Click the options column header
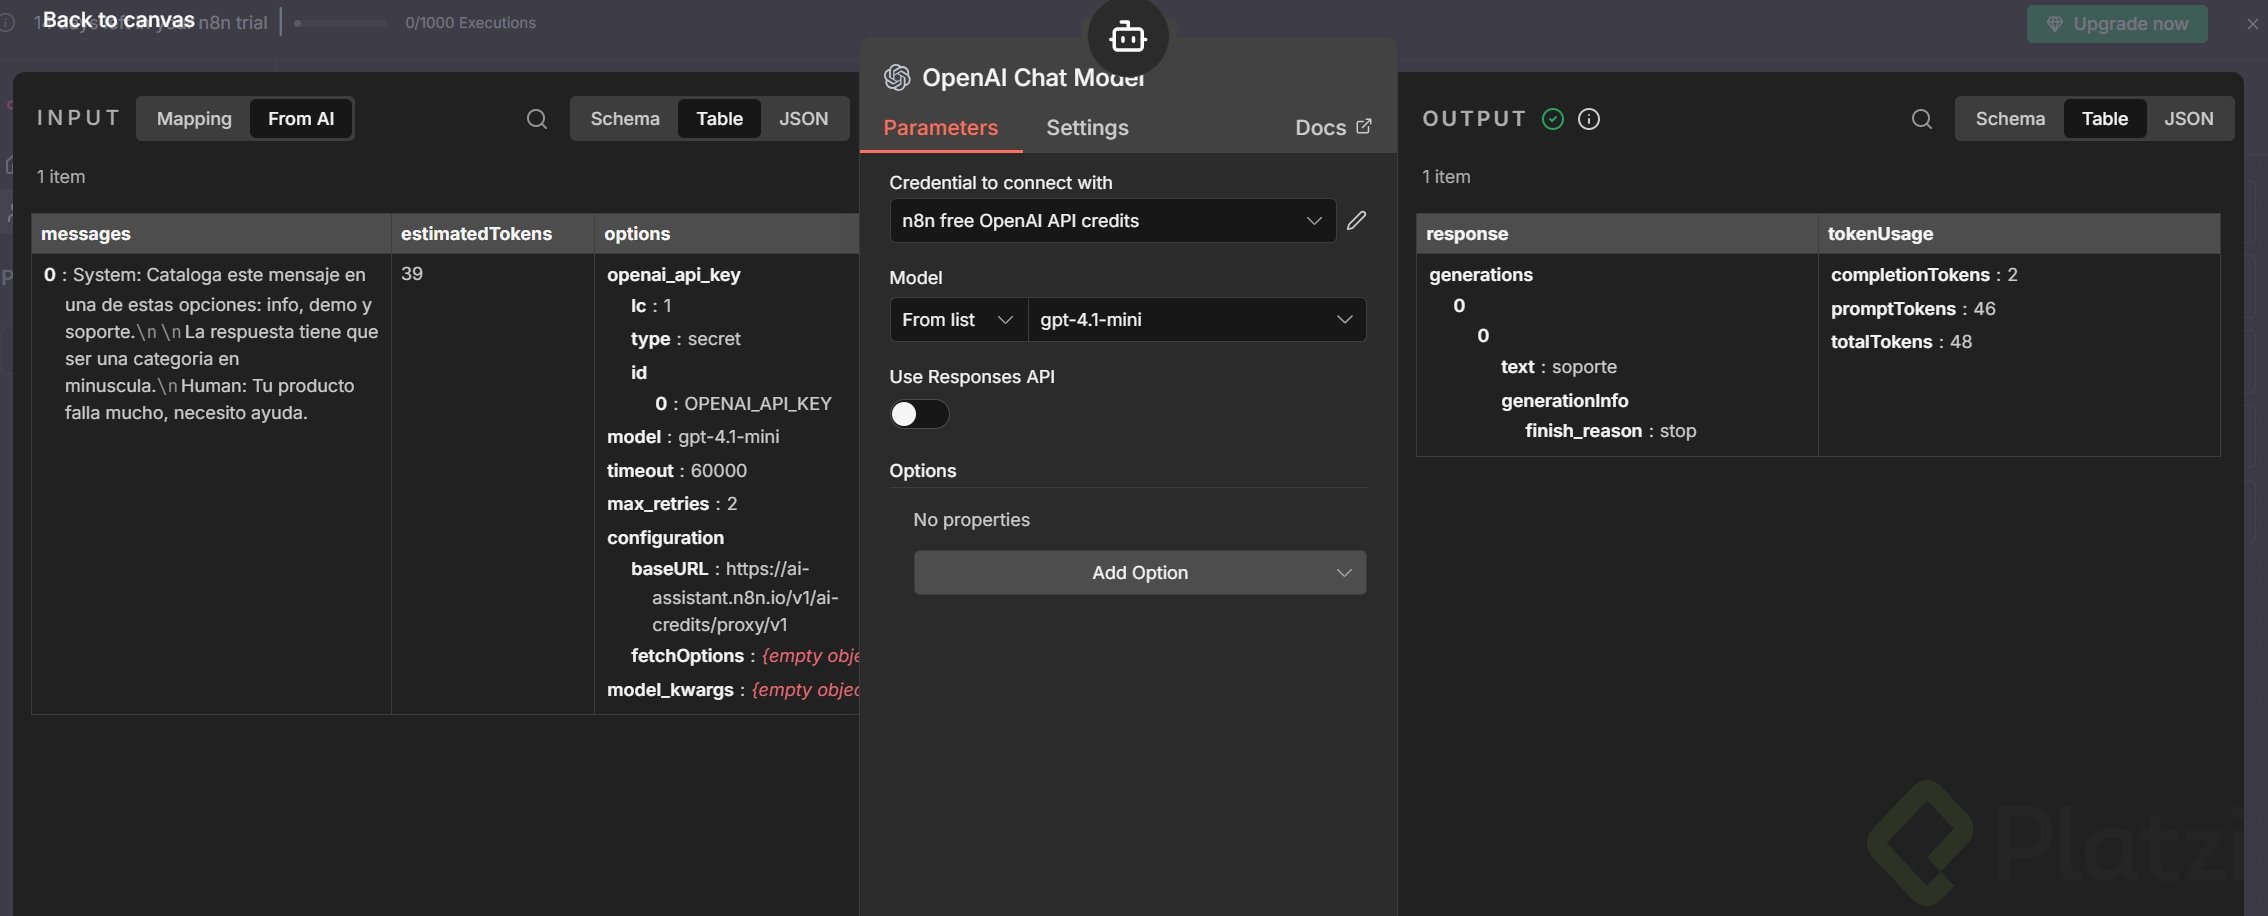2268x916 pixels. 727,234
